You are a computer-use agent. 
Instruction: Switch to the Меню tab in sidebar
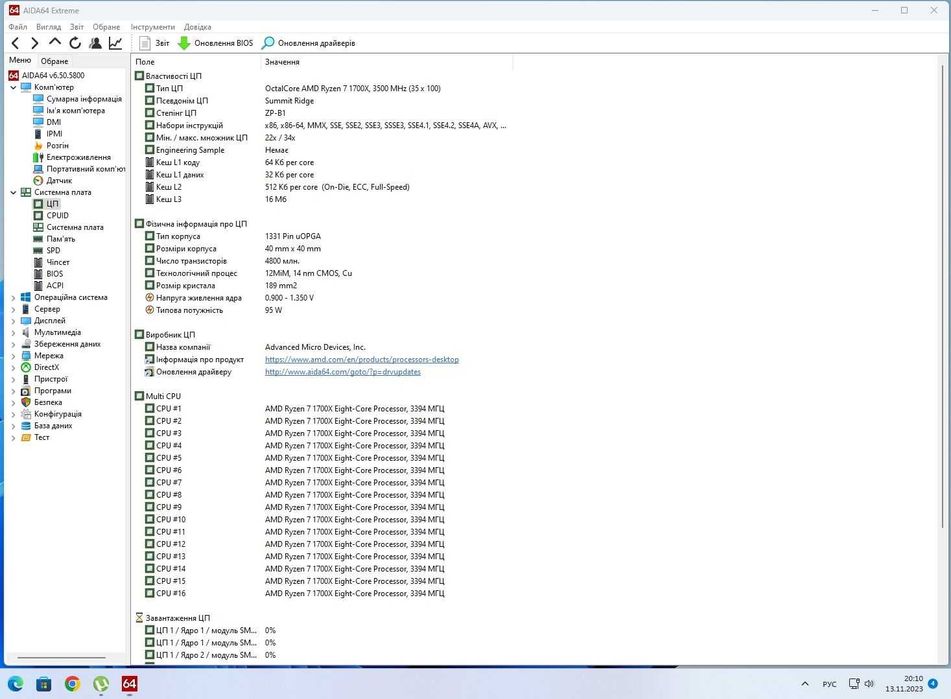pos(20,60)
